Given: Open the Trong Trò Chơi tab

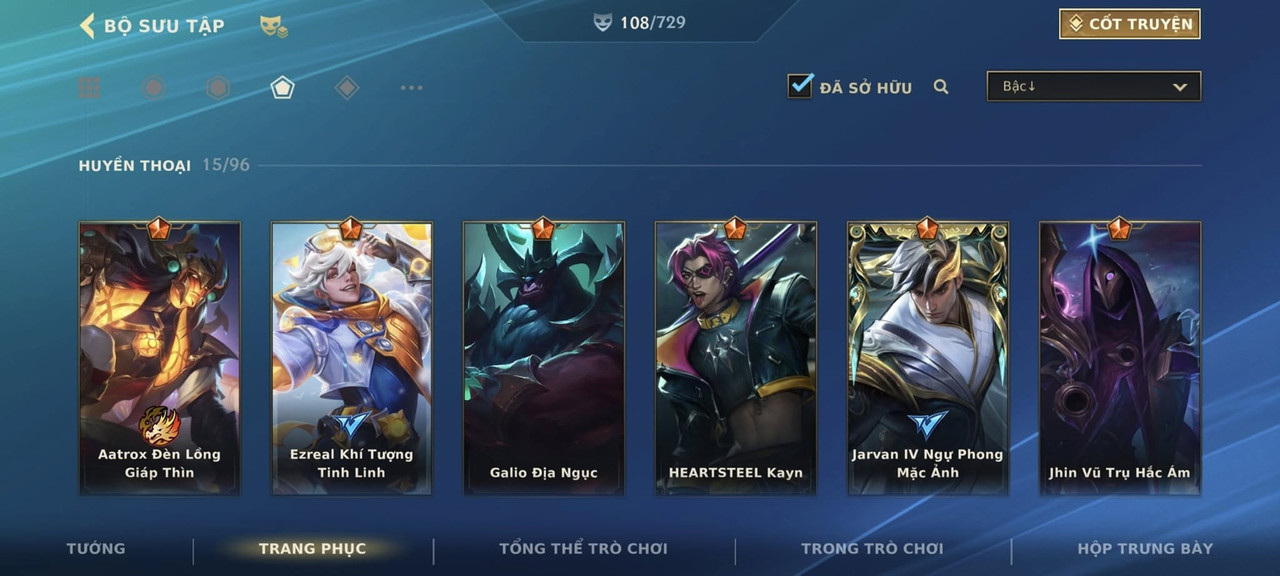Looking at the screenshot, I should click(872, 548).
